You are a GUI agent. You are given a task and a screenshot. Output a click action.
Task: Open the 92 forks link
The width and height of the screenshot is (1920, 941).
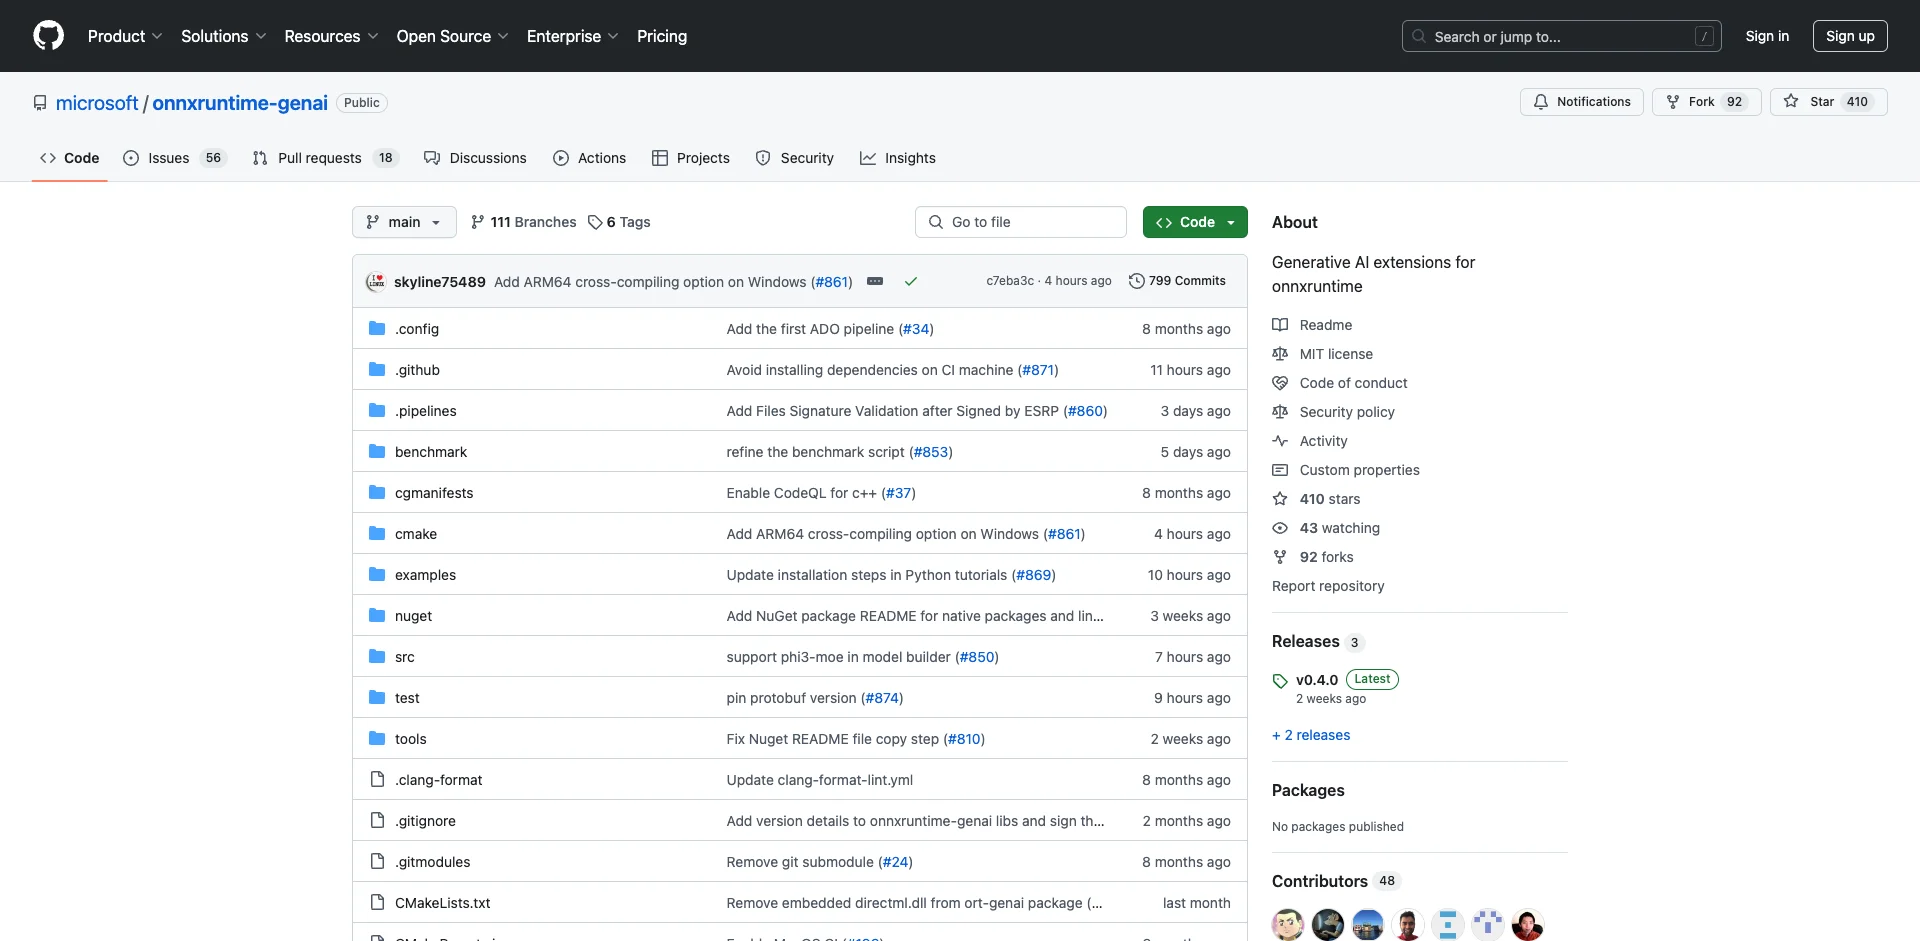(x=1326, y=557)
